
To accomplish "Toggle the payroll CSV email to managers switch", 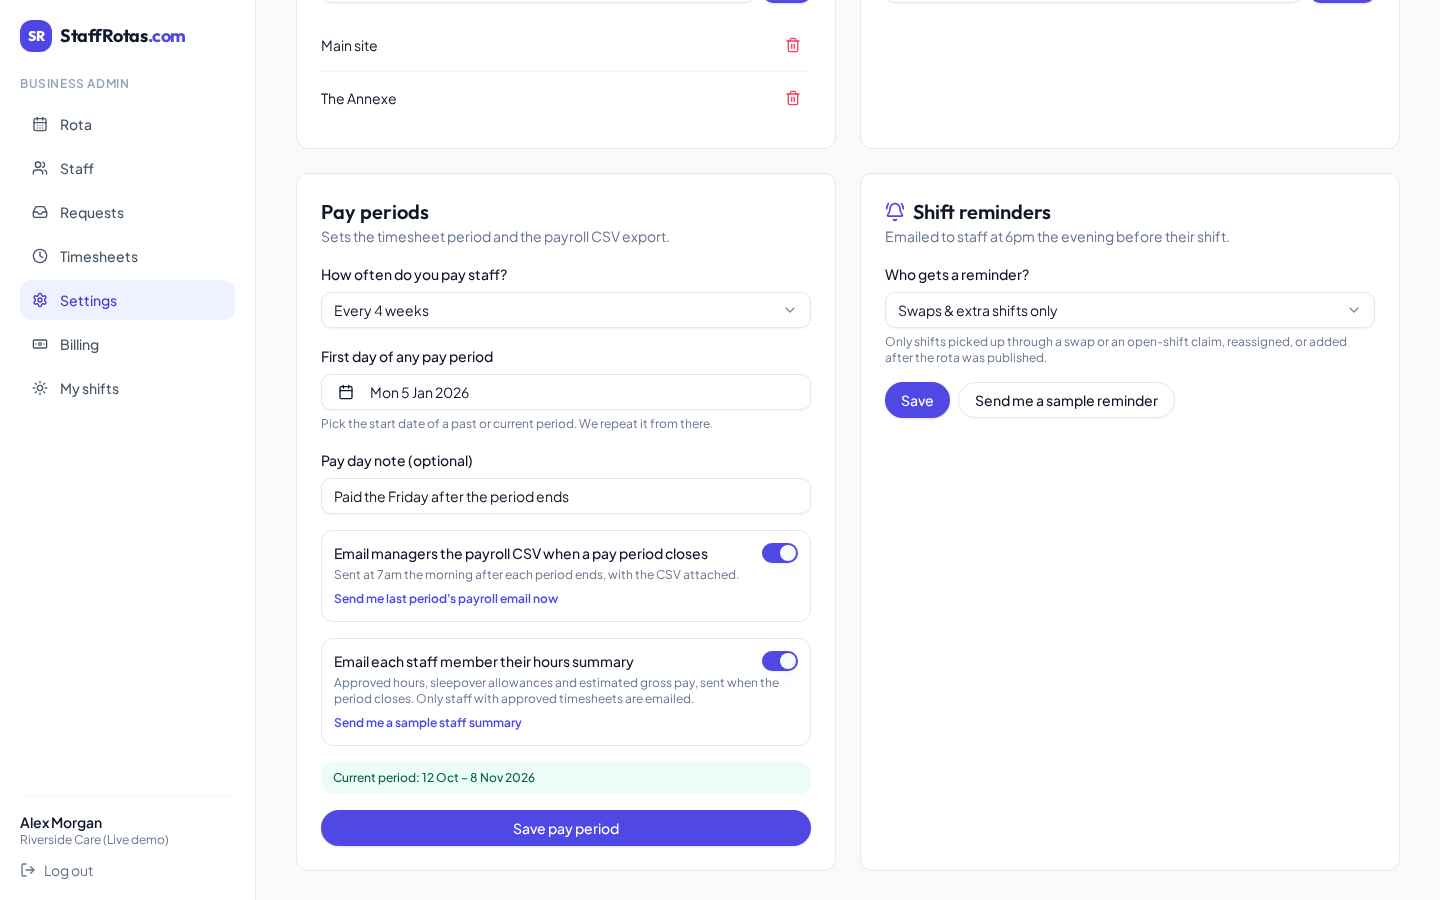I will pyautogui.click(x=780, y=553).
